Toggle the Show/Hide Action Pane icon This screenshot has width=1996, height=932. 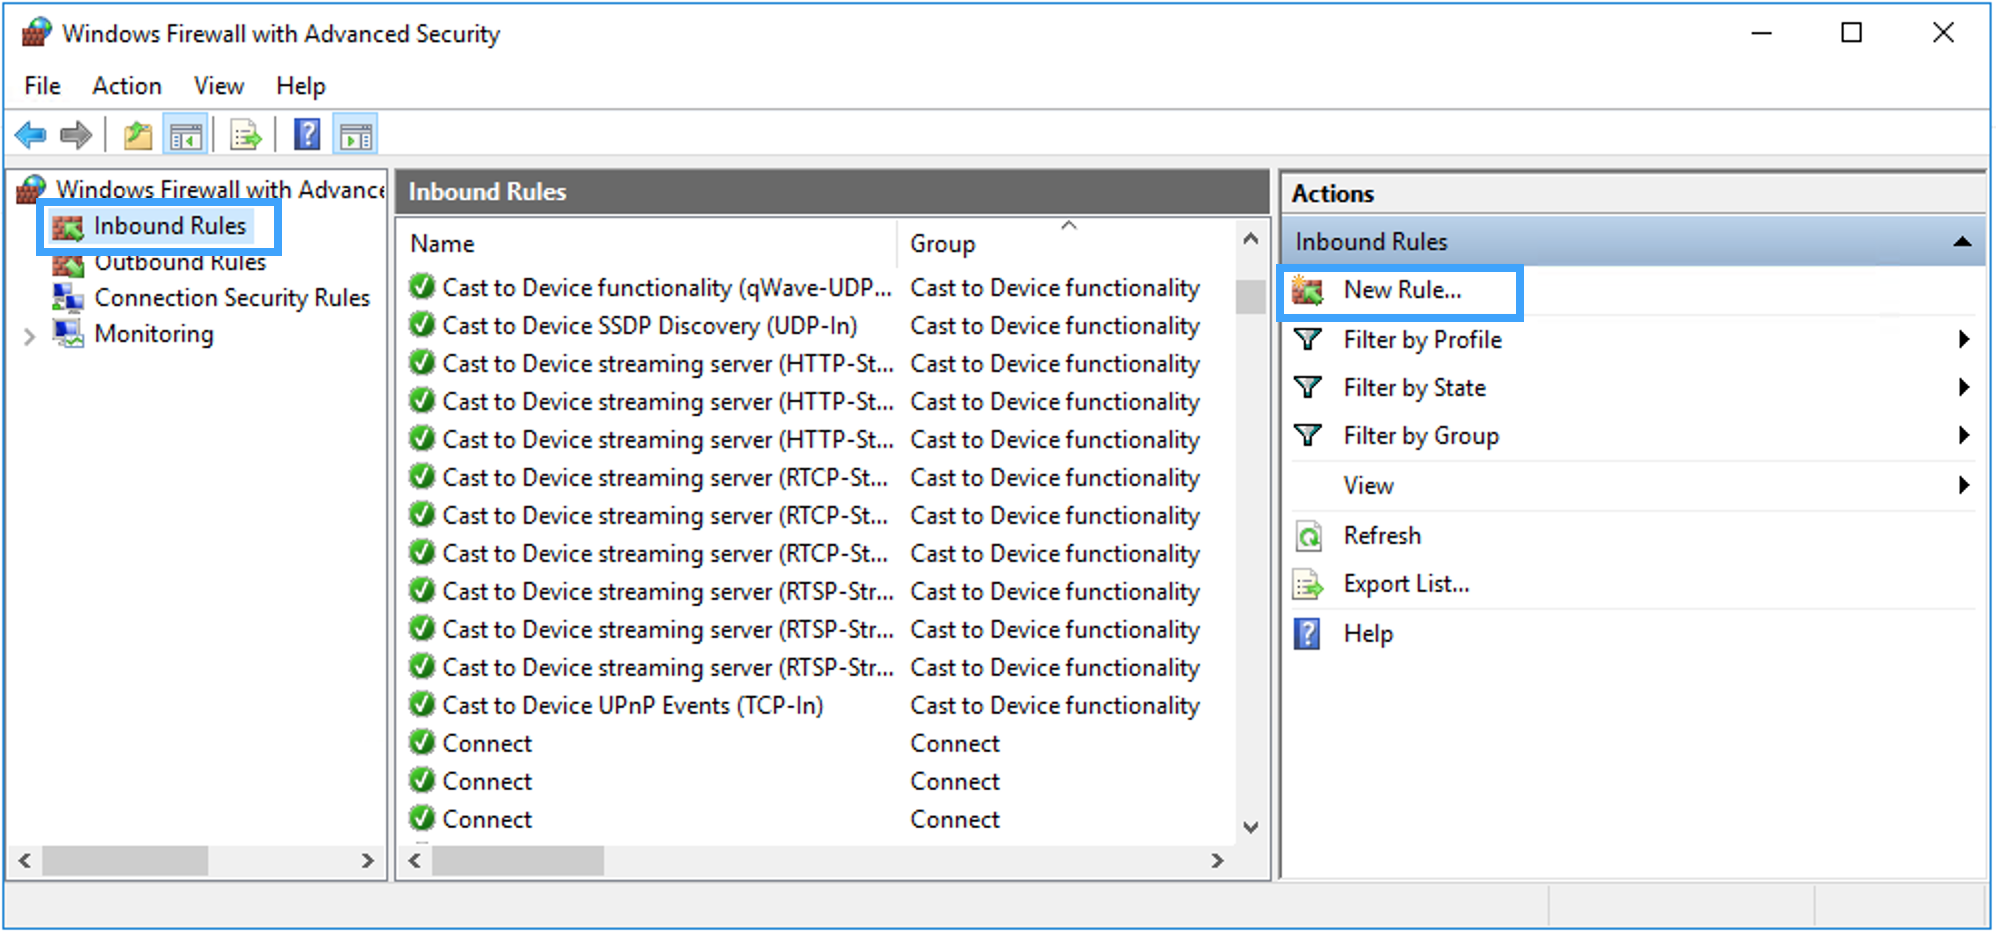click(x=356, y=134)
